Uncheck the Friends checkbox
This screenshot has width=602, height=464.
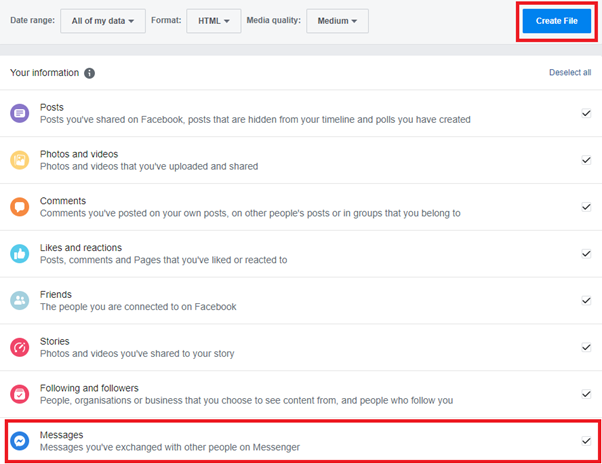pos(586,301)
